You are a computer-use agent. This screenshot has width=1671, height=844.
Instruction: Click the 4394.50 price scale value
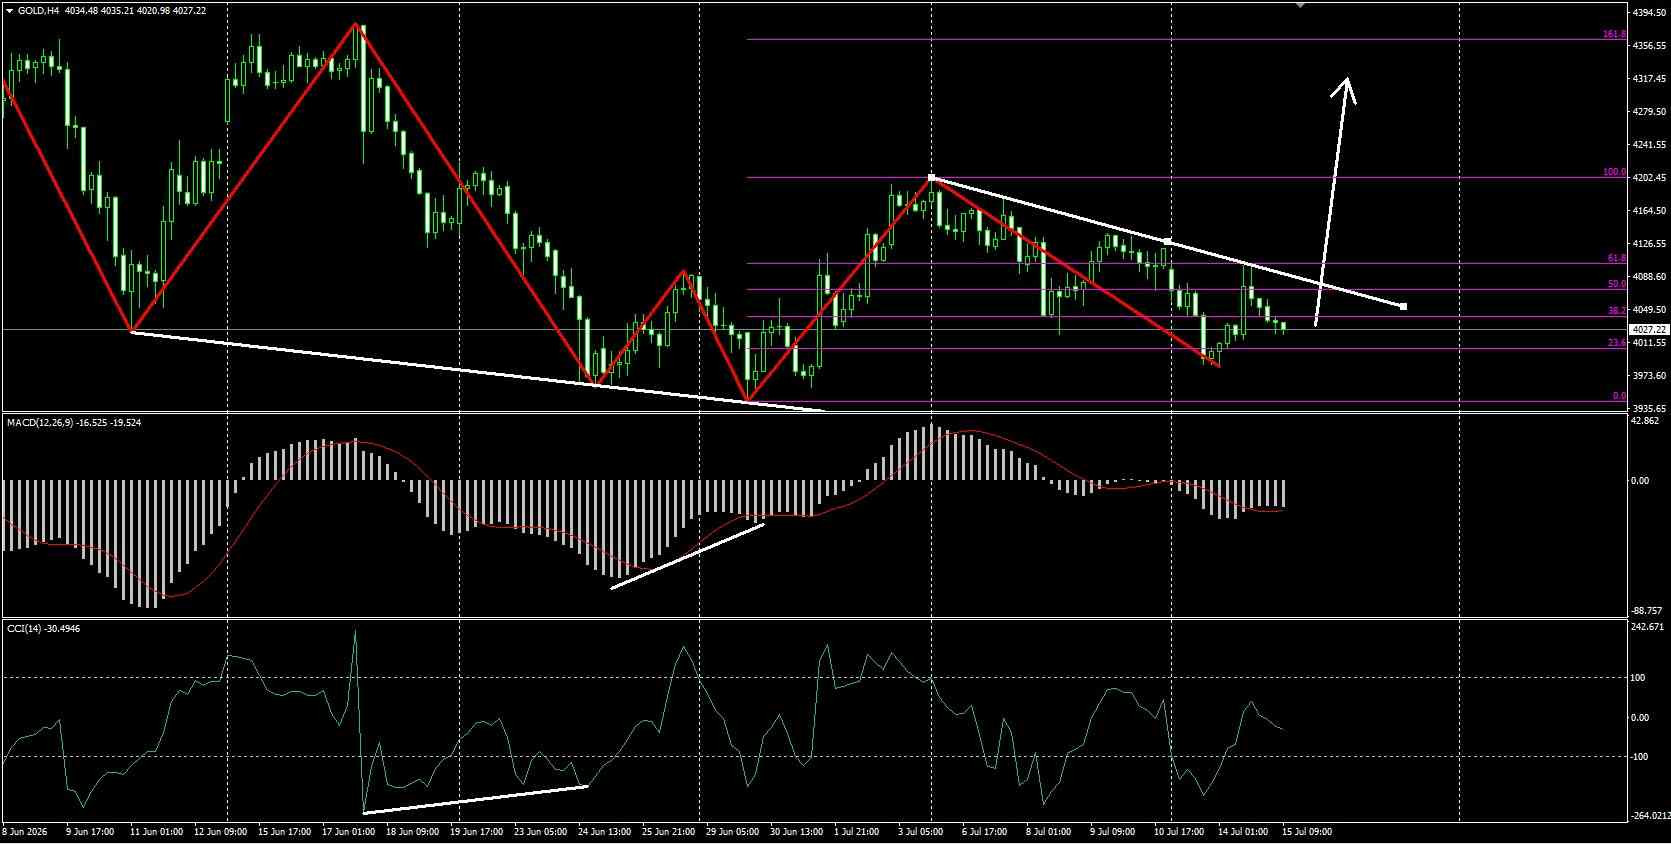pos(1648,13)
